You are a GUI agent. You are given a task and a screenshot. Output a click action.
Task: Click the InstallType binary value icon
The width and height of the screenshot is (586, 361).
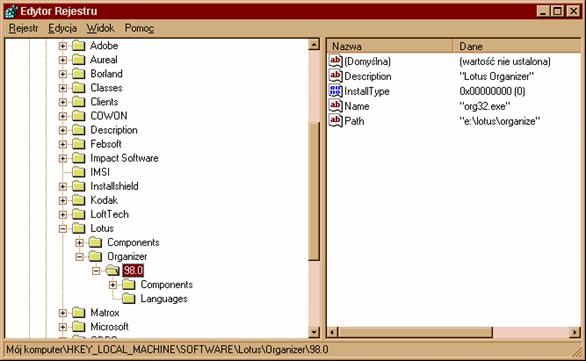tap(336, 91)
